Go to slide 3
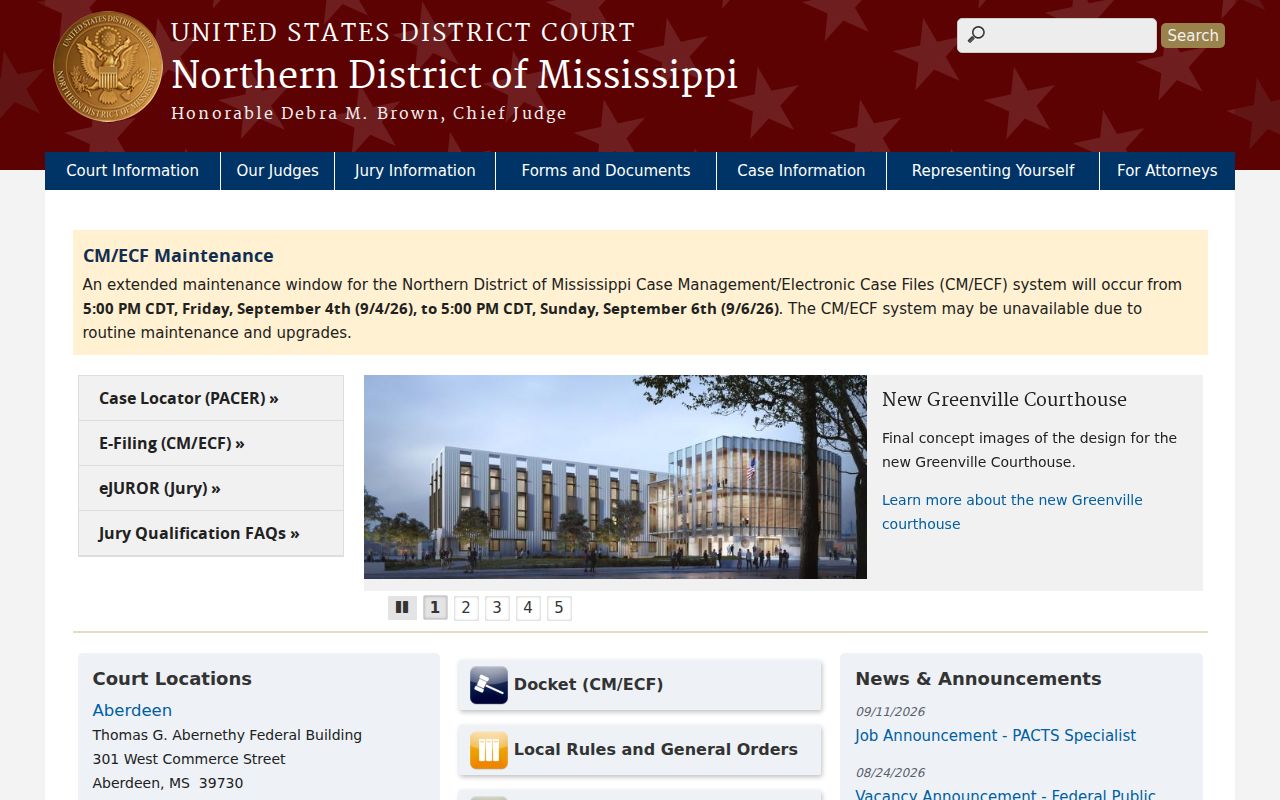The image size is (1280, 800). [x=497, y=607]
